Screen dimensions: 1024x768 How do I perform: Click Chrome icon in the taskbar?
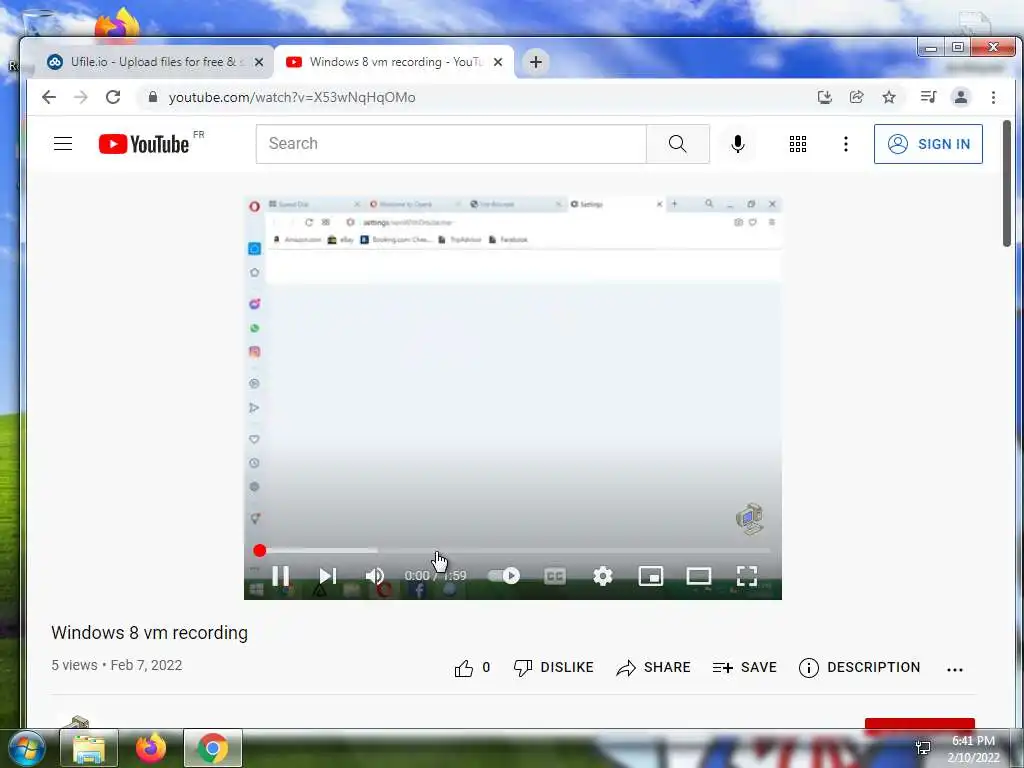pos(213,748)
